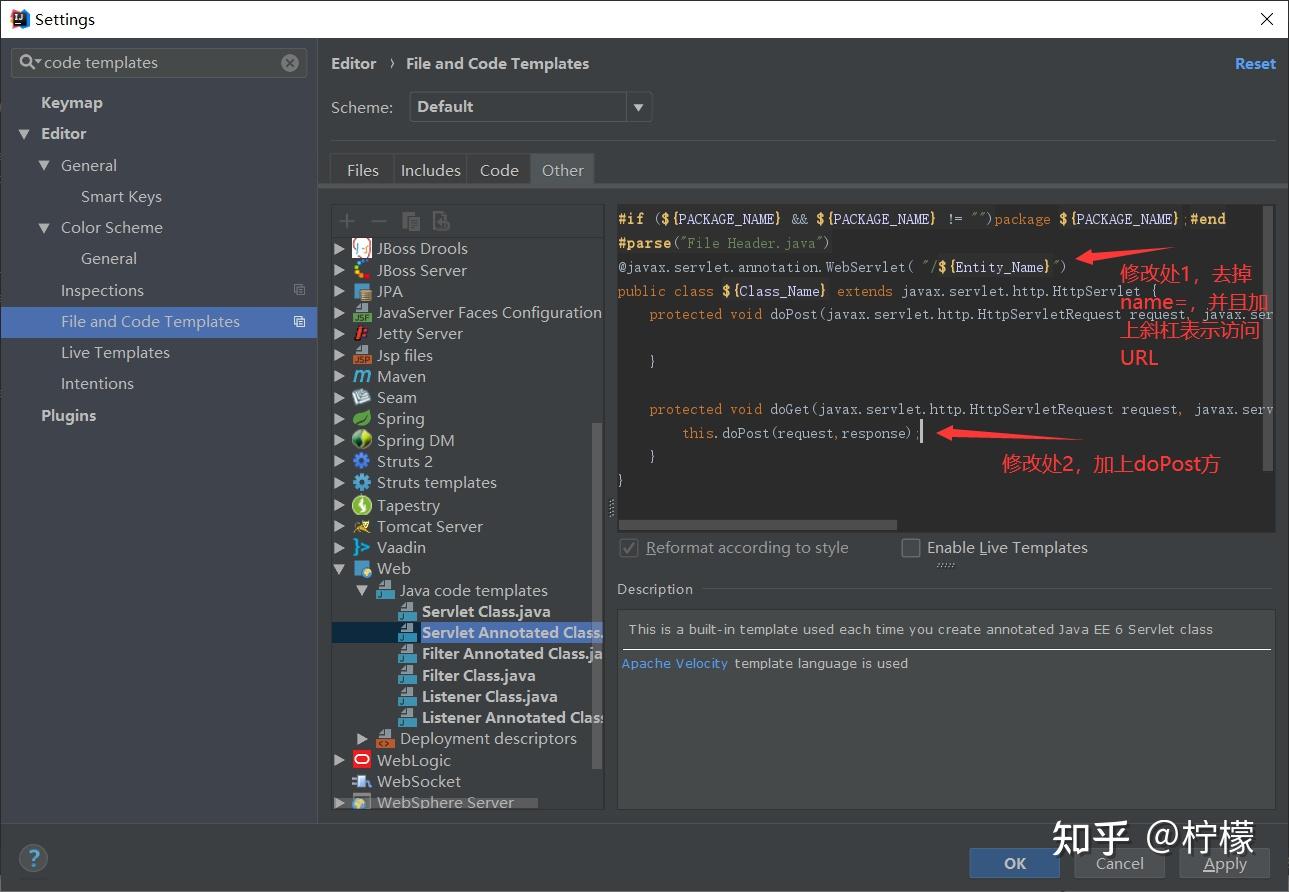
Task: Expand the WebLogic node
Action: [x=340, y=760]
